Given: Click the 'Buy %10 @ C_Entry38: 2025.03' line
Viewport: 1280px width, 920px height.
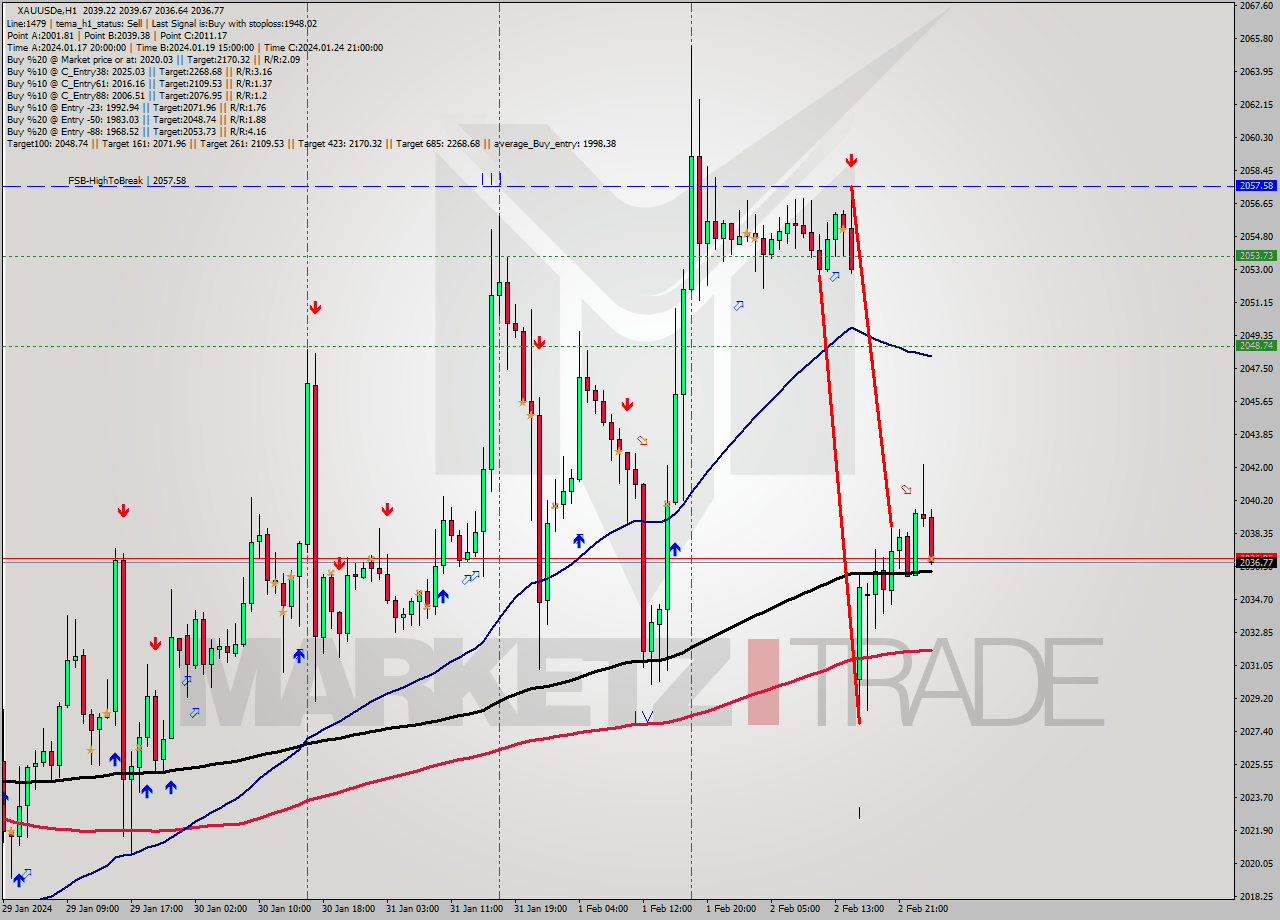Looking at the screenshot, I should [x=139, y=71].
